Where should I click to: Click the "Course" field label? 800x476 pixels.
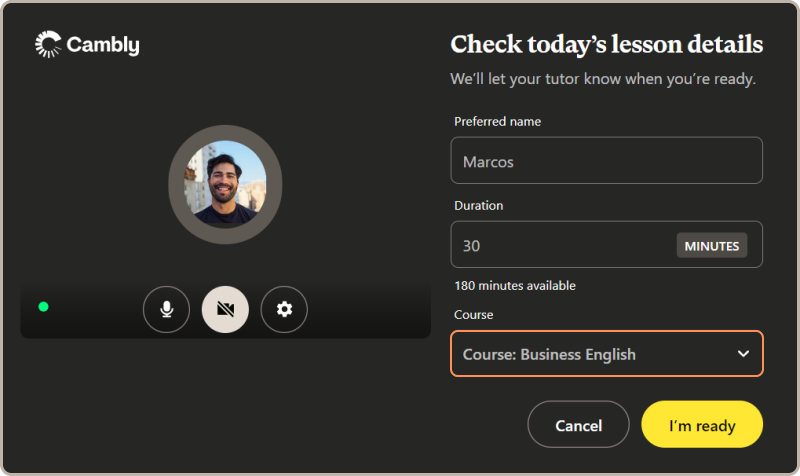[474, 314]
